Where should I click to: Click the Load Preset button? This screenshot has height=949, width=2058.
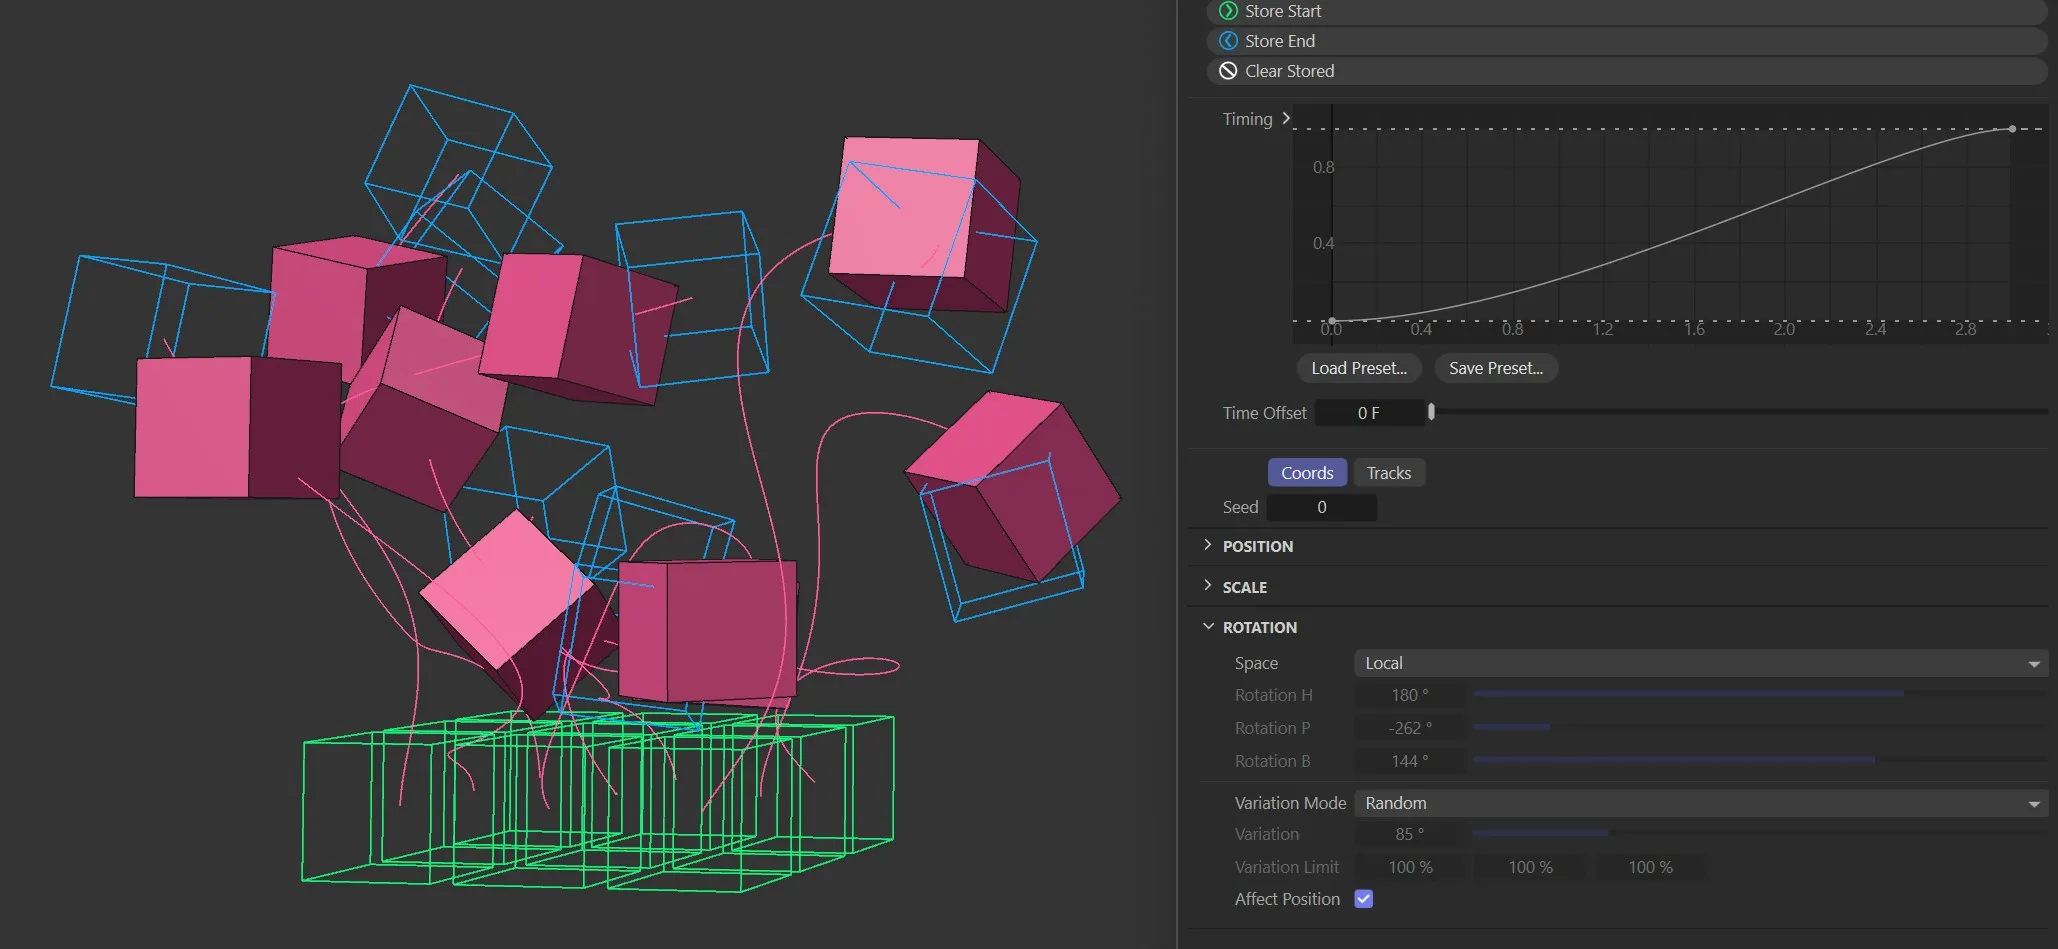(x=1358, y=368)
